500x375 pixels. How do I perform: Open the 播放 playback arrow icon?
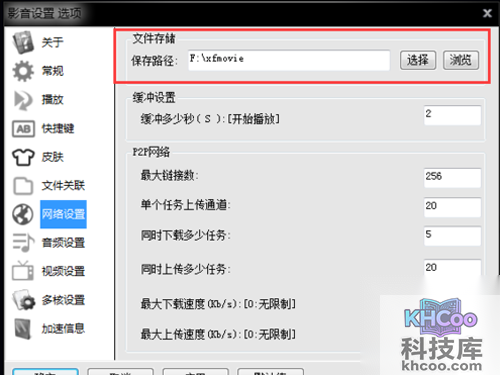pos(23,100)
